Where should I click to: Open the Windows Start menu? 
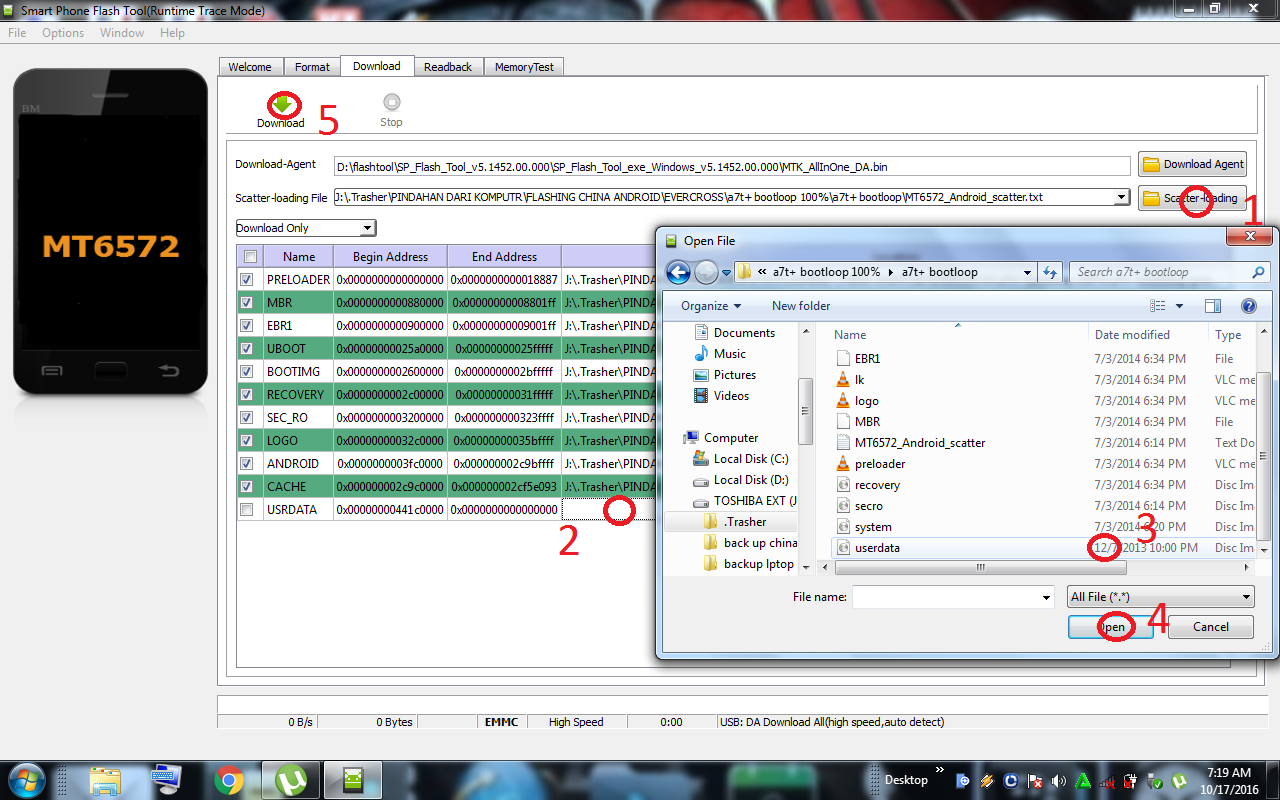point(27,779)
